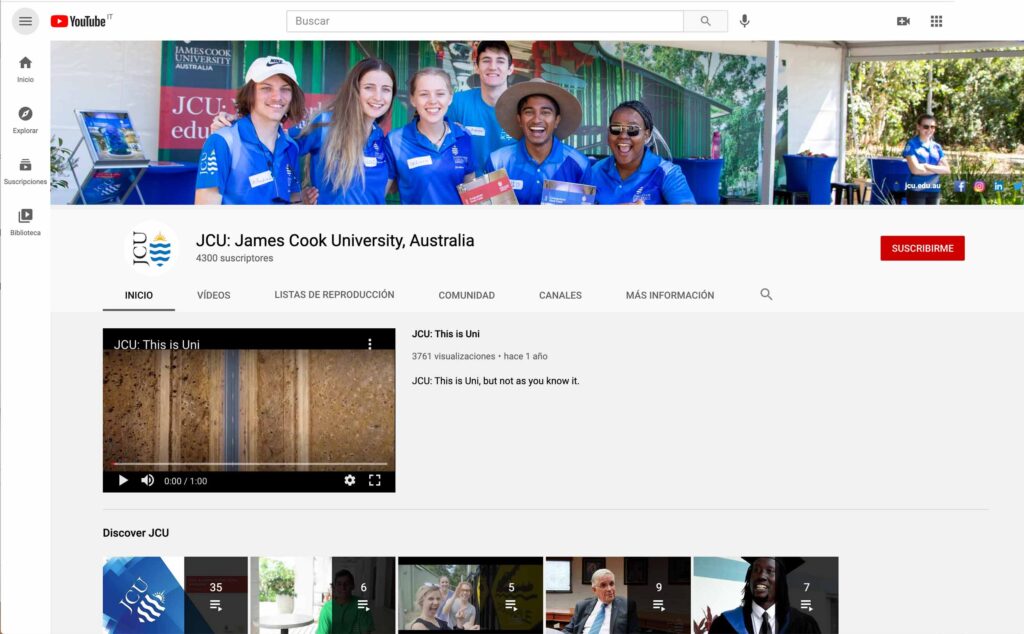The height and width of the screenshot is (634, 1024).
Task: Click the SUSCRIBIRME button
Action: pyautogui.click(x=922, y=248)
